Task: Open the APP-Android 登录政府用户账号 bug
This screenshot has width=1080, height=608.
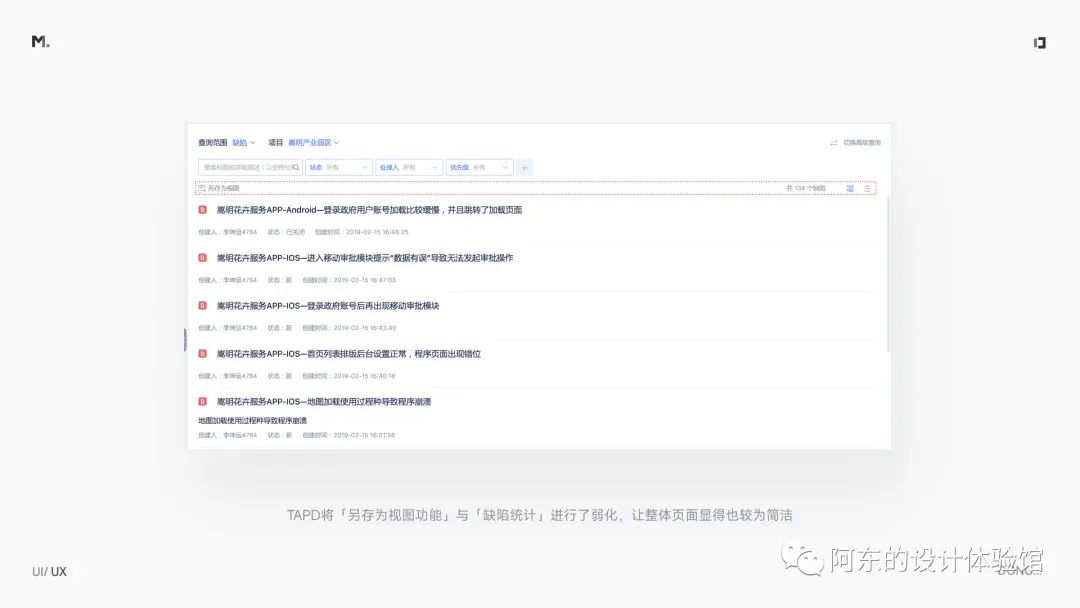Action: [369, 210]
